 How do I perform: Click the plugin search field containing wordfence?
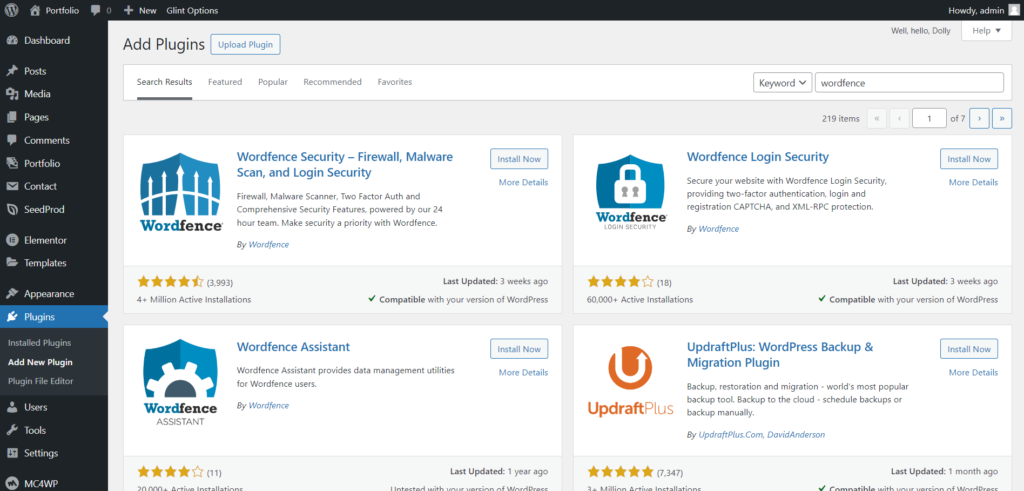pos(909,83)
